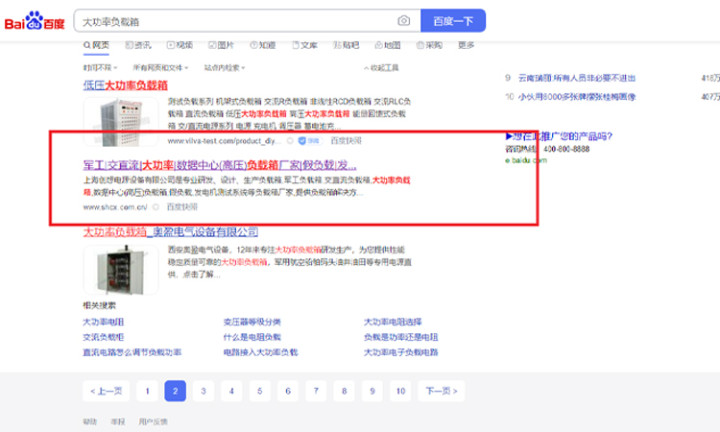Open 百度快照 for vilva-test result

point(346,141)
